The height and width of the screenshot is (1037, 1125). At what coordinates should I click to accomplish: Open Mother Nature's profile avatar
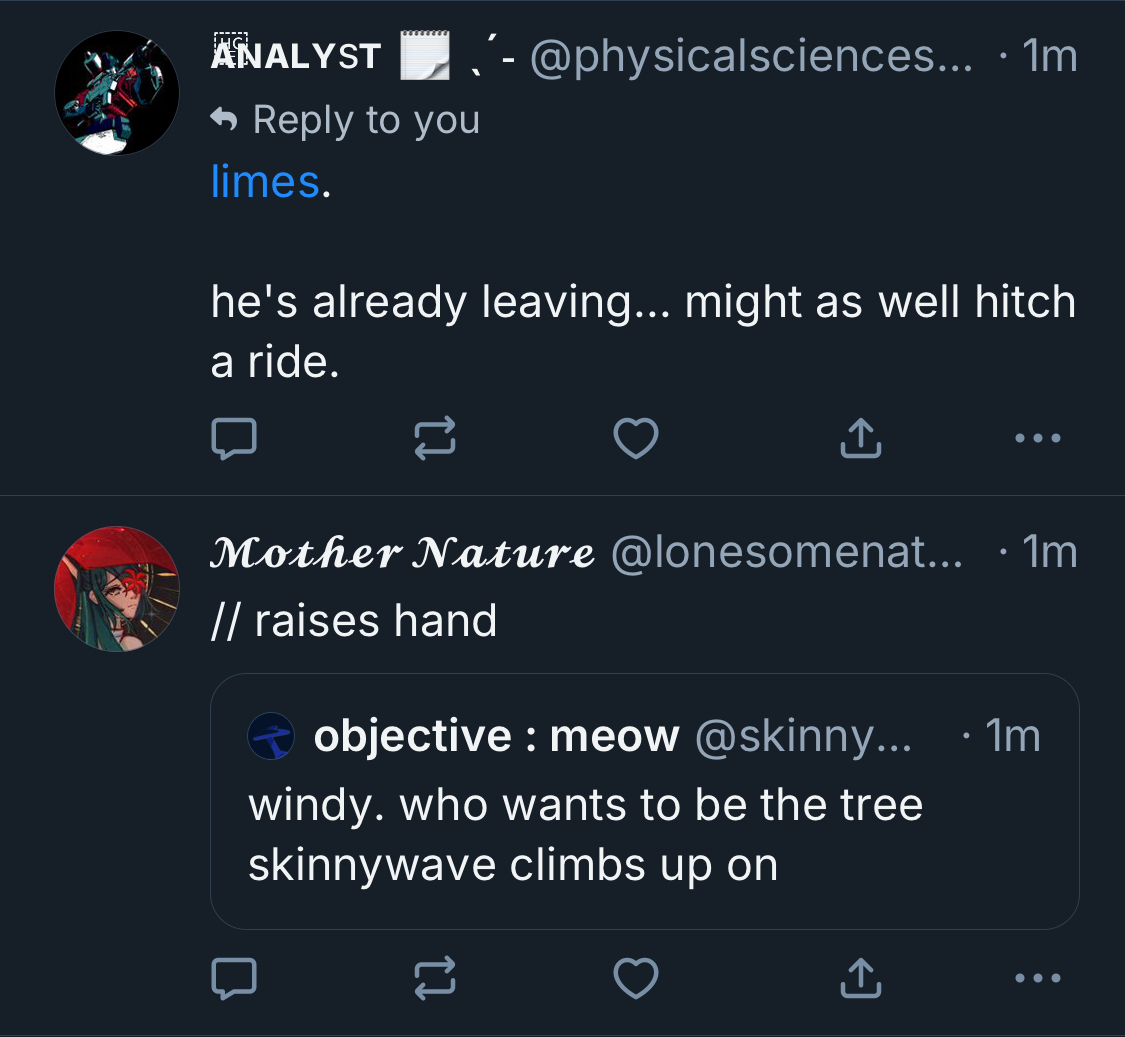(x=117, y=589)
